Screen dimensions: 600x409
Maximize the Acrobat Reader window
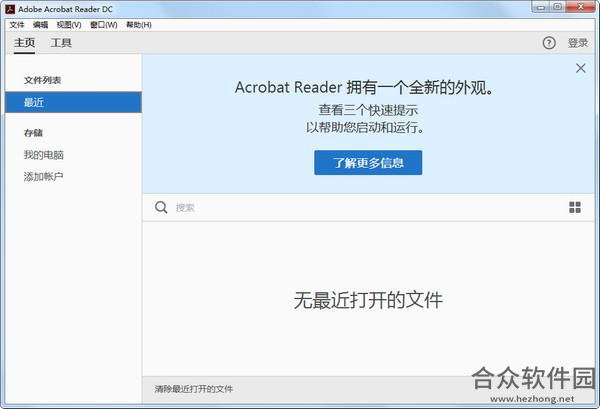coord(558,7)
